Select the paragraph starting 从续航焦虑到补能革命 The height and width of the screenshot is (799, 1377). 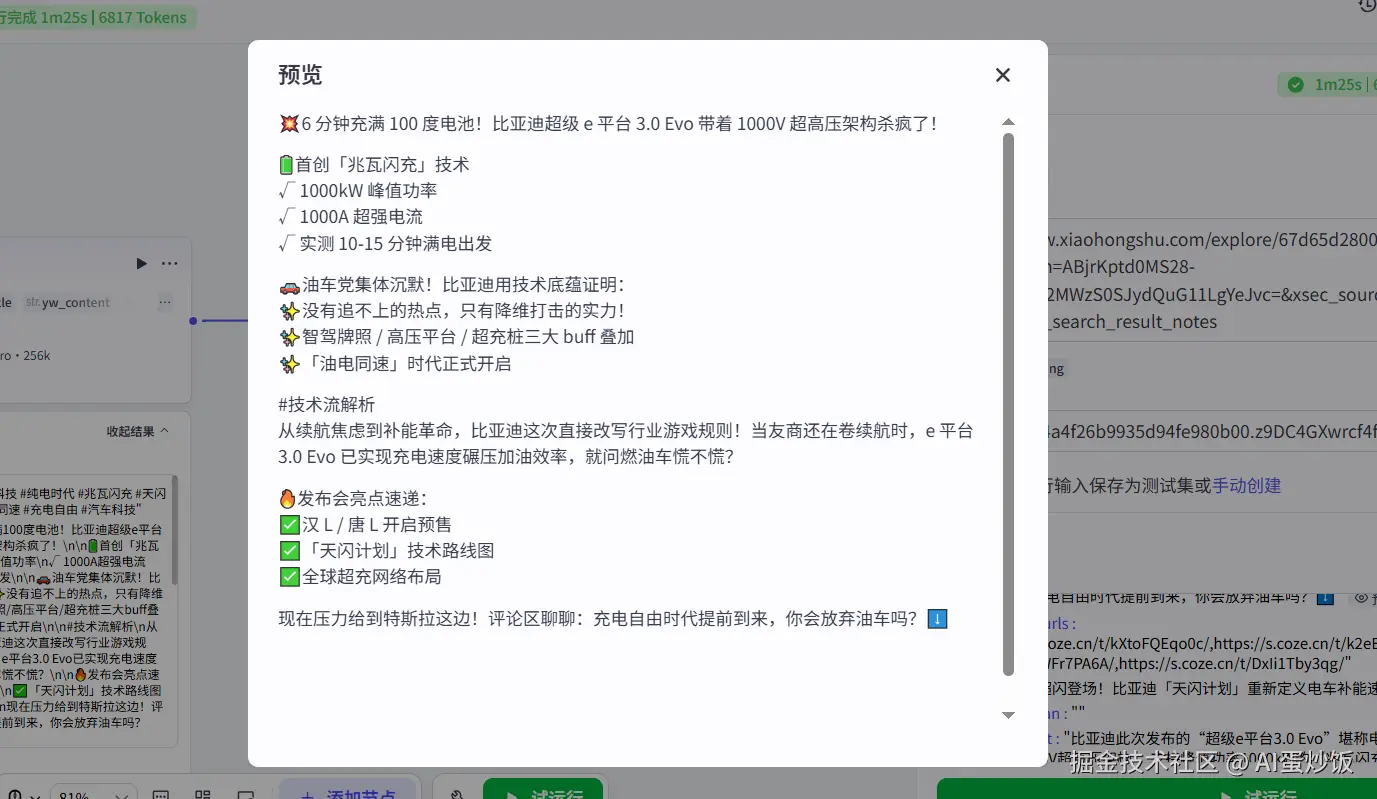[x=626, y=444]
